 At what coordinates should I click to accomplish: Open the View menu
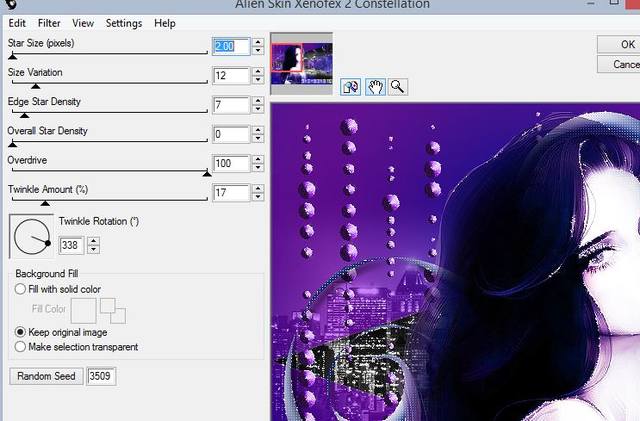point(83,23)
